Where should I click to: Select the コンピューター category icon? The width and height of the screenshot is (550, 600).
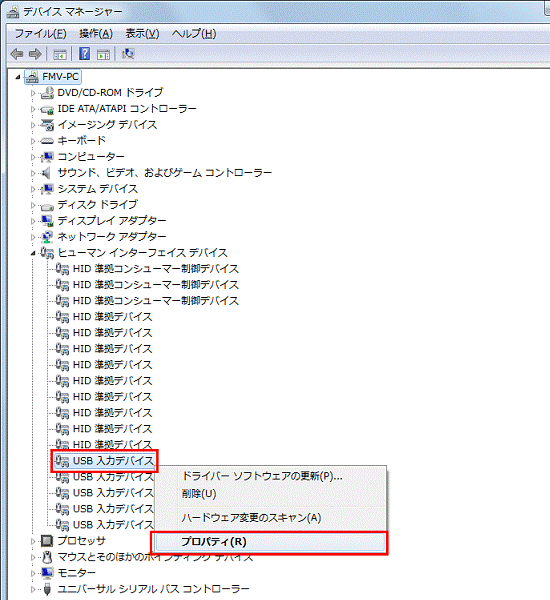[x=47, y=157]
